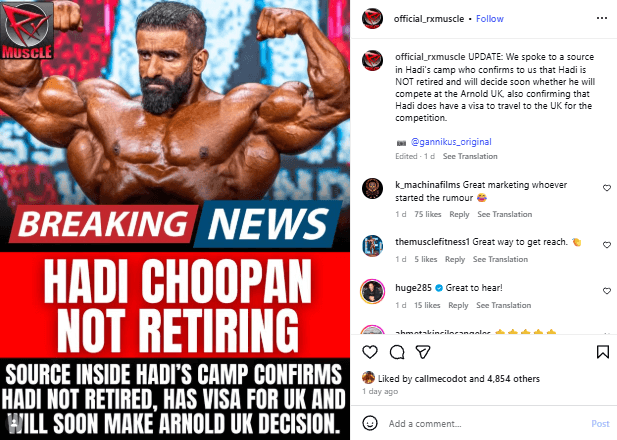Follow official_rxmuscle
Viewport: 617px width, 440px height.
(x=490, y=18)
